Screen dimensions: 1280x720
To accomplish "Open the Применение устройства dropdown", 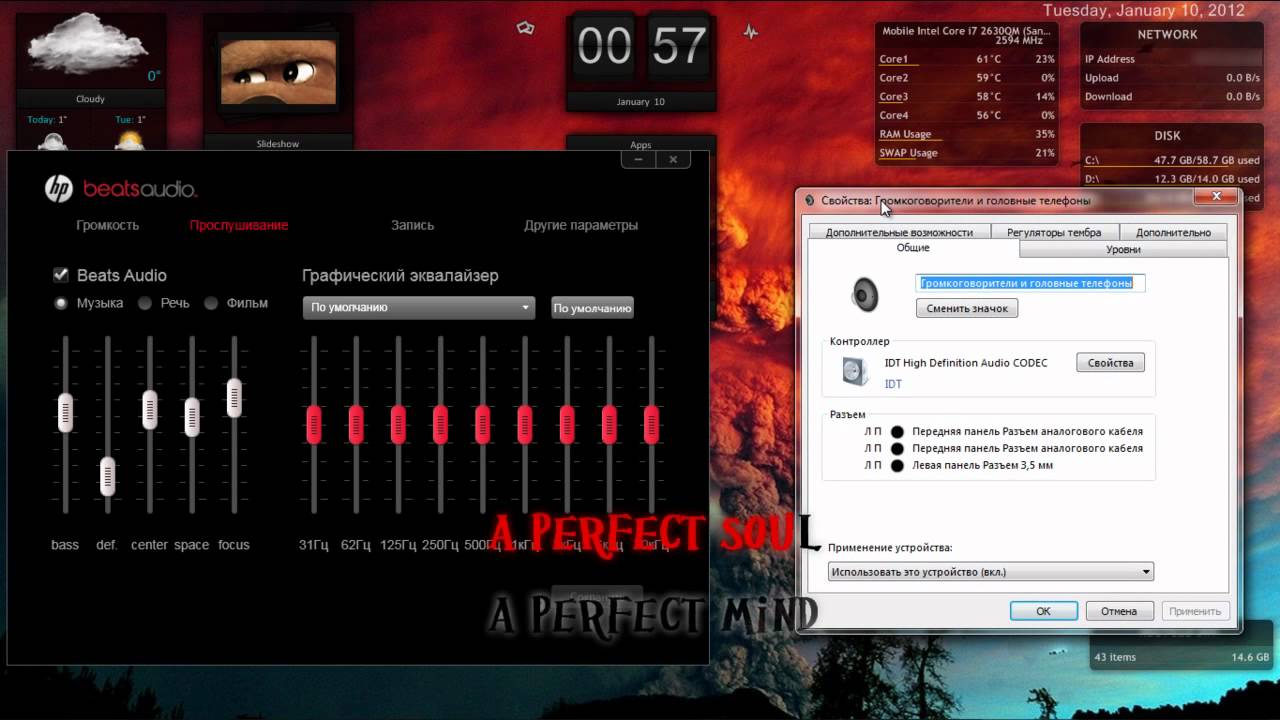I will [991, 572].
